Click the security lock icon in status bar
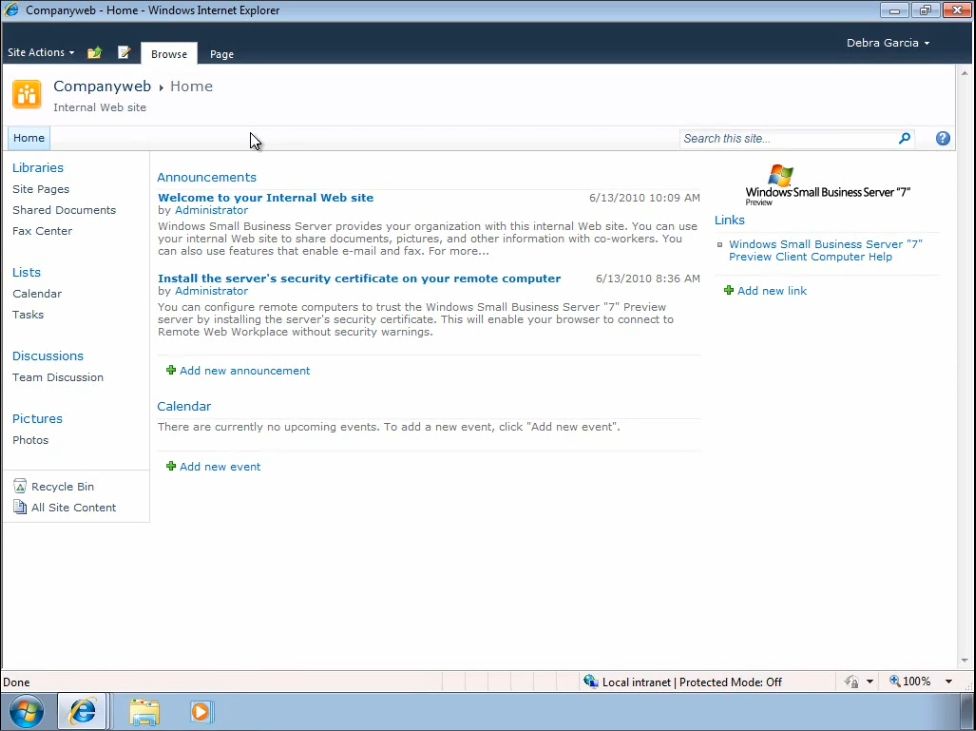 852,682
